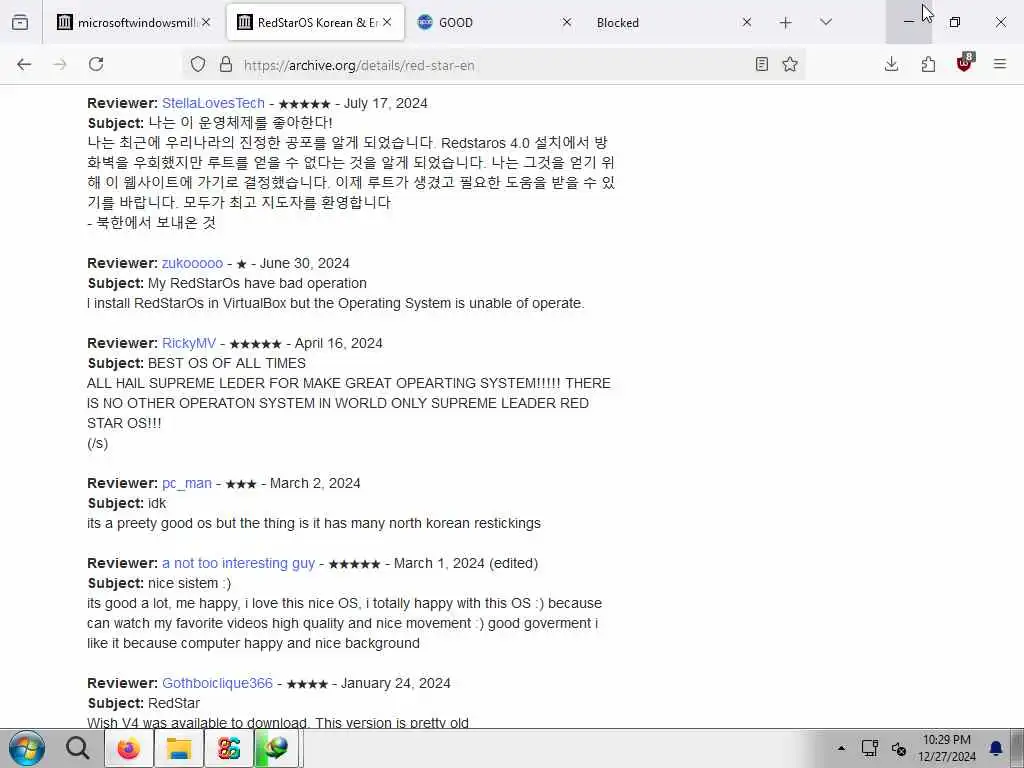Open reviewer Gothboiclique366 profile link

click(x=217, y=683)
